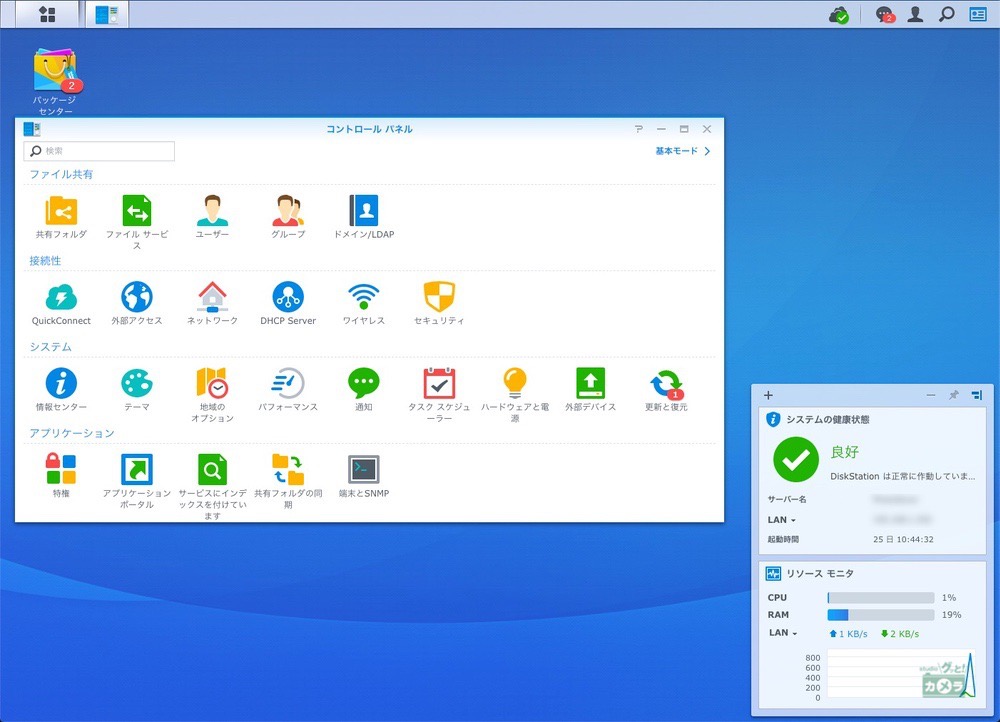Click the 起動時間 value 25 日 10:44:32

[x=903, y=540]
